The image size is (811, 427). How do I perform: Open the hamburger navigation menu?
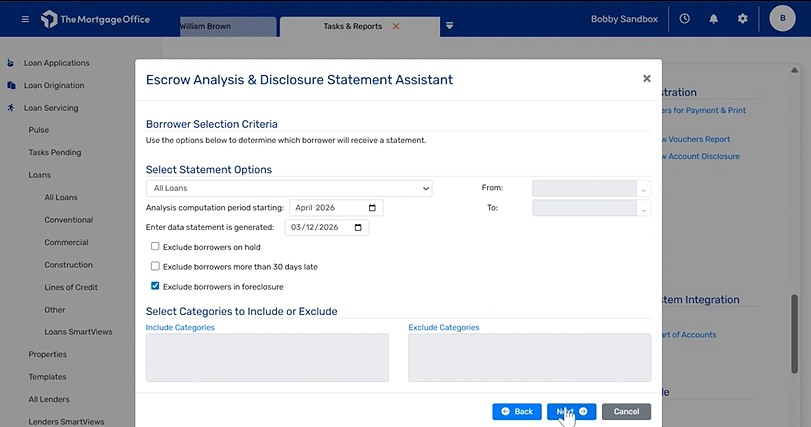click(25, 19)
